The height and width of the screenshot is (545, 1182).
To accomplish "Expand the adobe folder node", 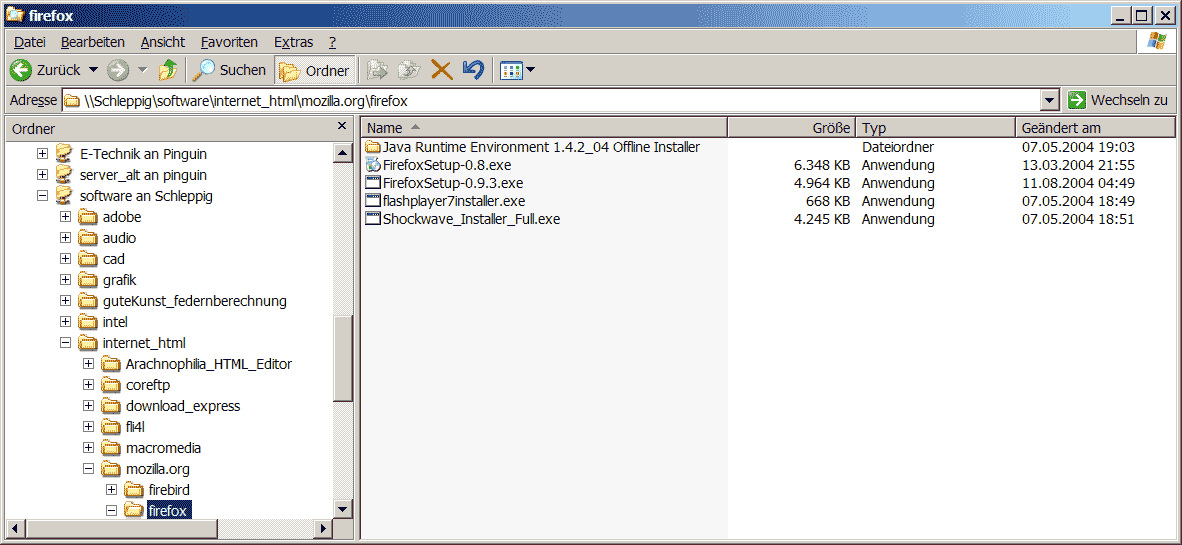I will [x=66, y=217].
